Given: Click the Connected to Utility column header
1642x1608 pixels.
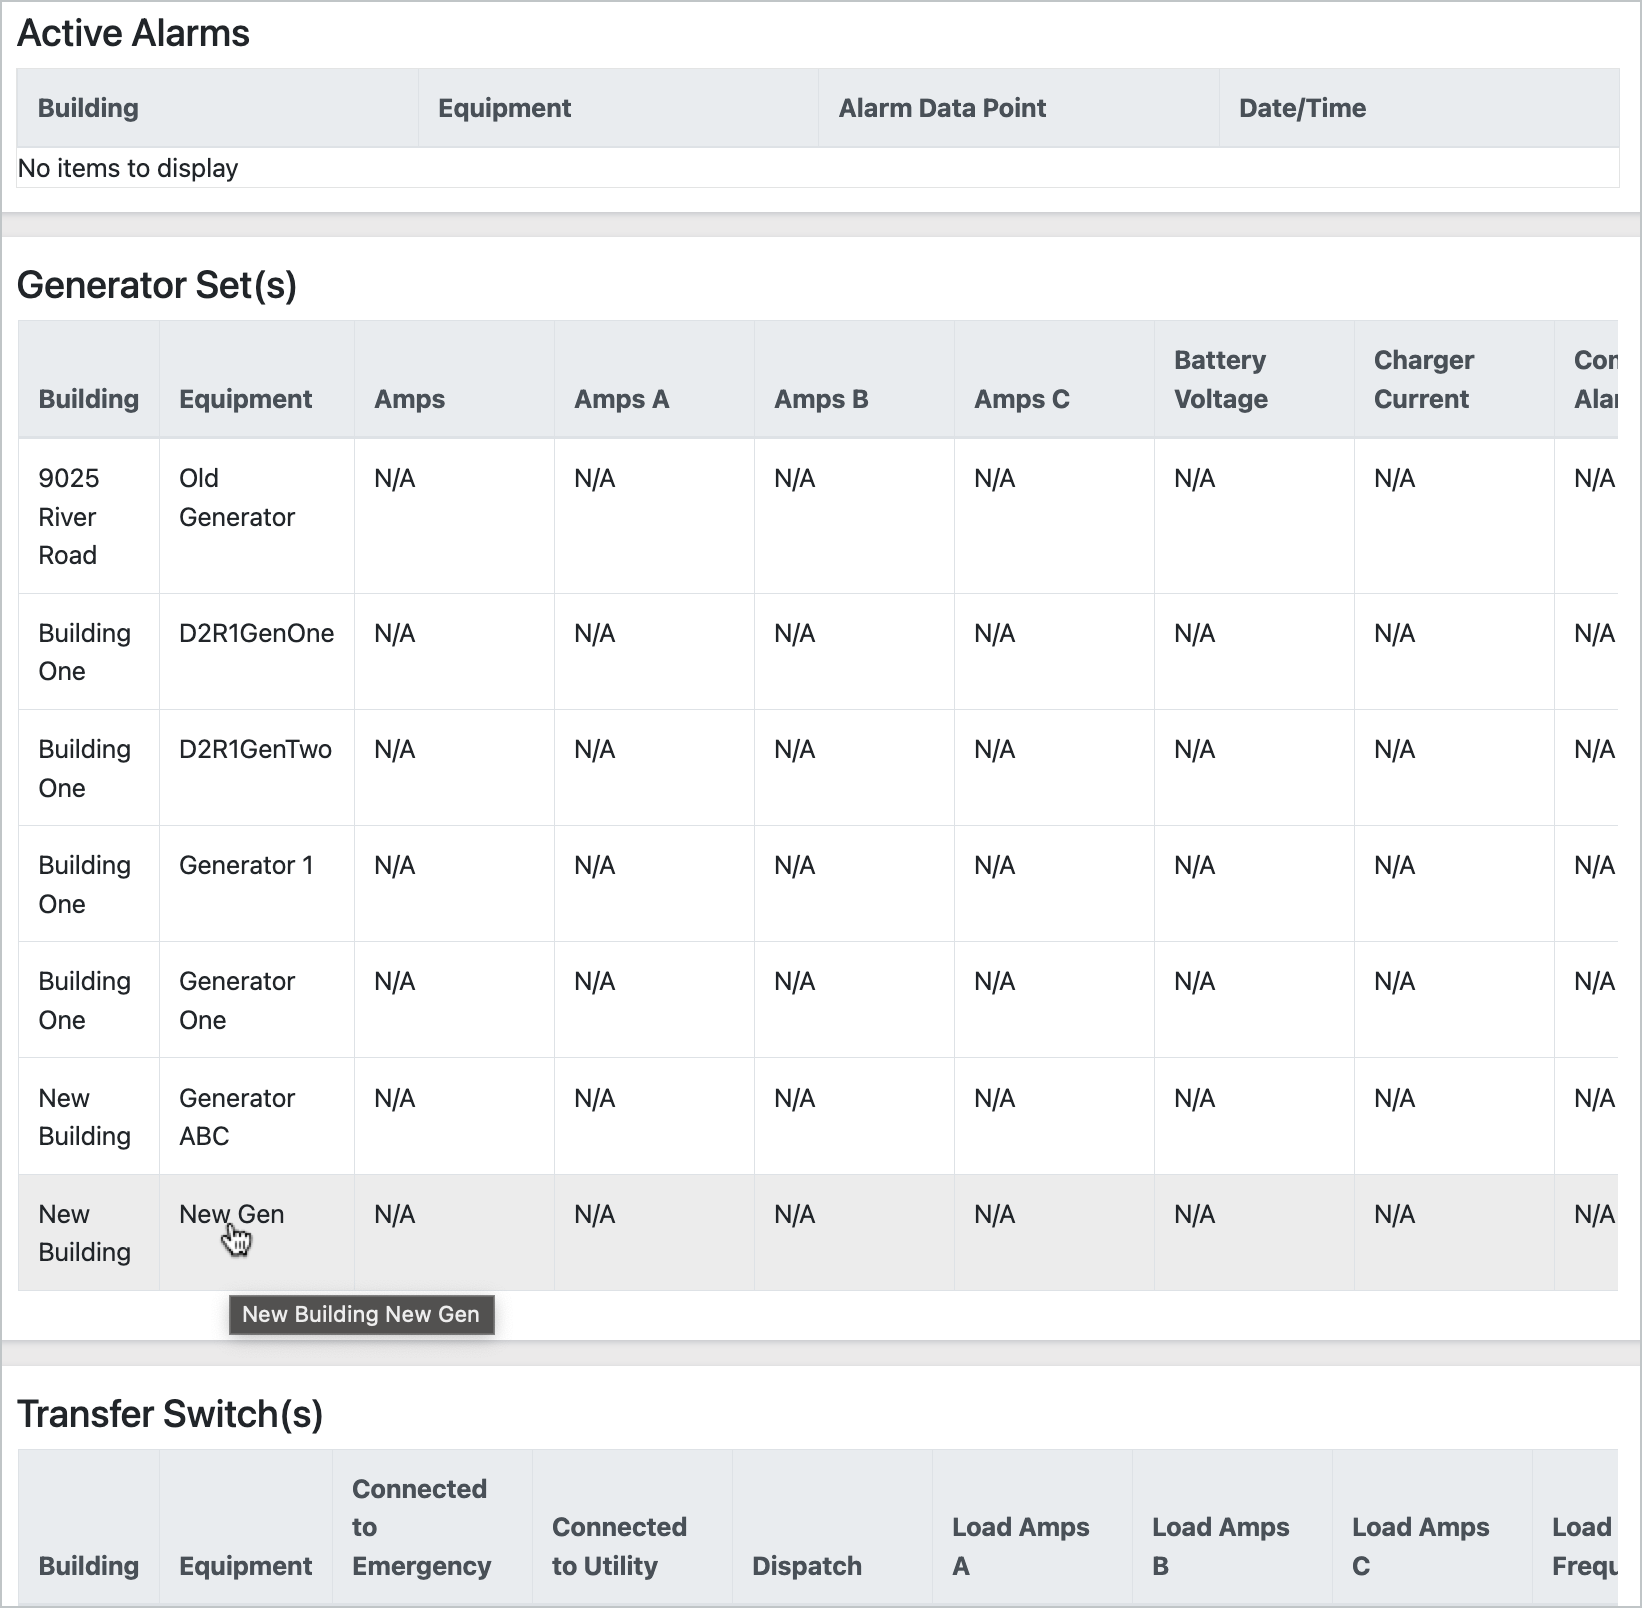Looking at the screenshot, I should click(619, 1546).
